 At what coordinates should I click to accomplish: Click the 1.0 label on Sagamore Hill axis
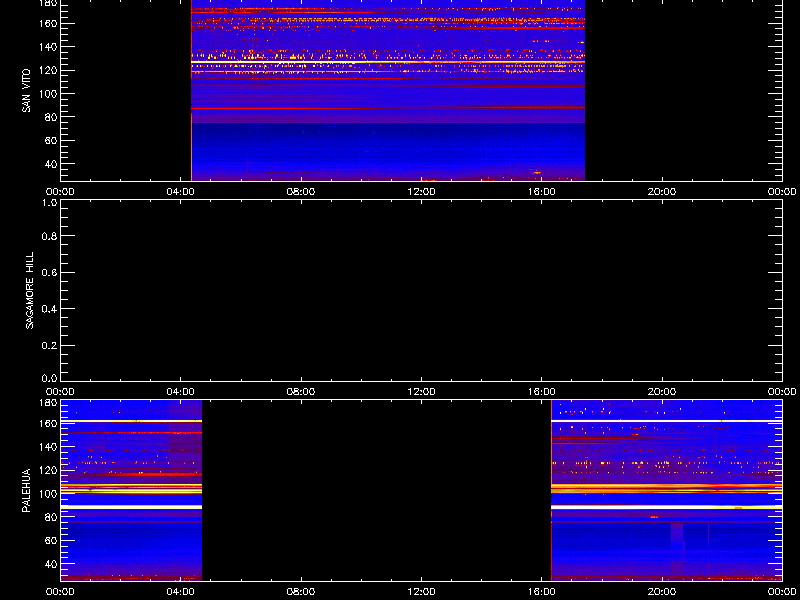[x=49, y=203]
